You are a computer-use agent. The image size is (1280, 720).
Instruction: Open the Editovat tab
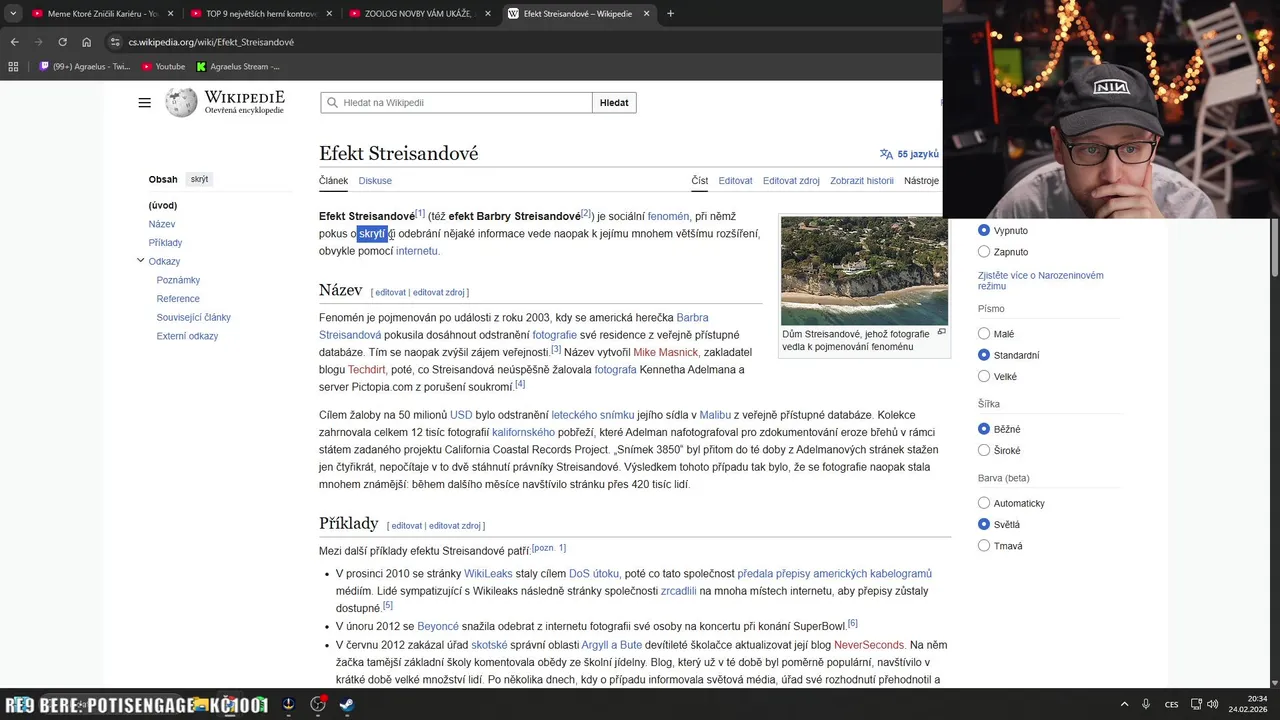[735, 181]
